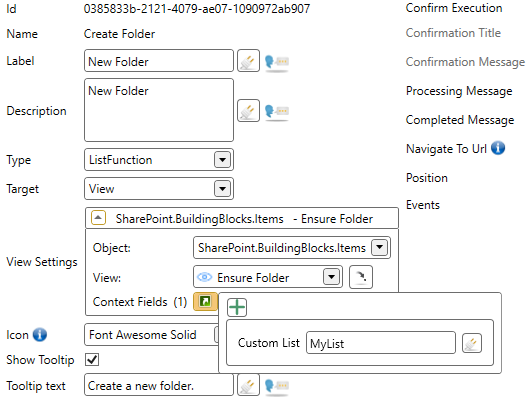Click the Position label
Image resolution: width=526 pixels, height=398 pixels.
pos(427,178)
